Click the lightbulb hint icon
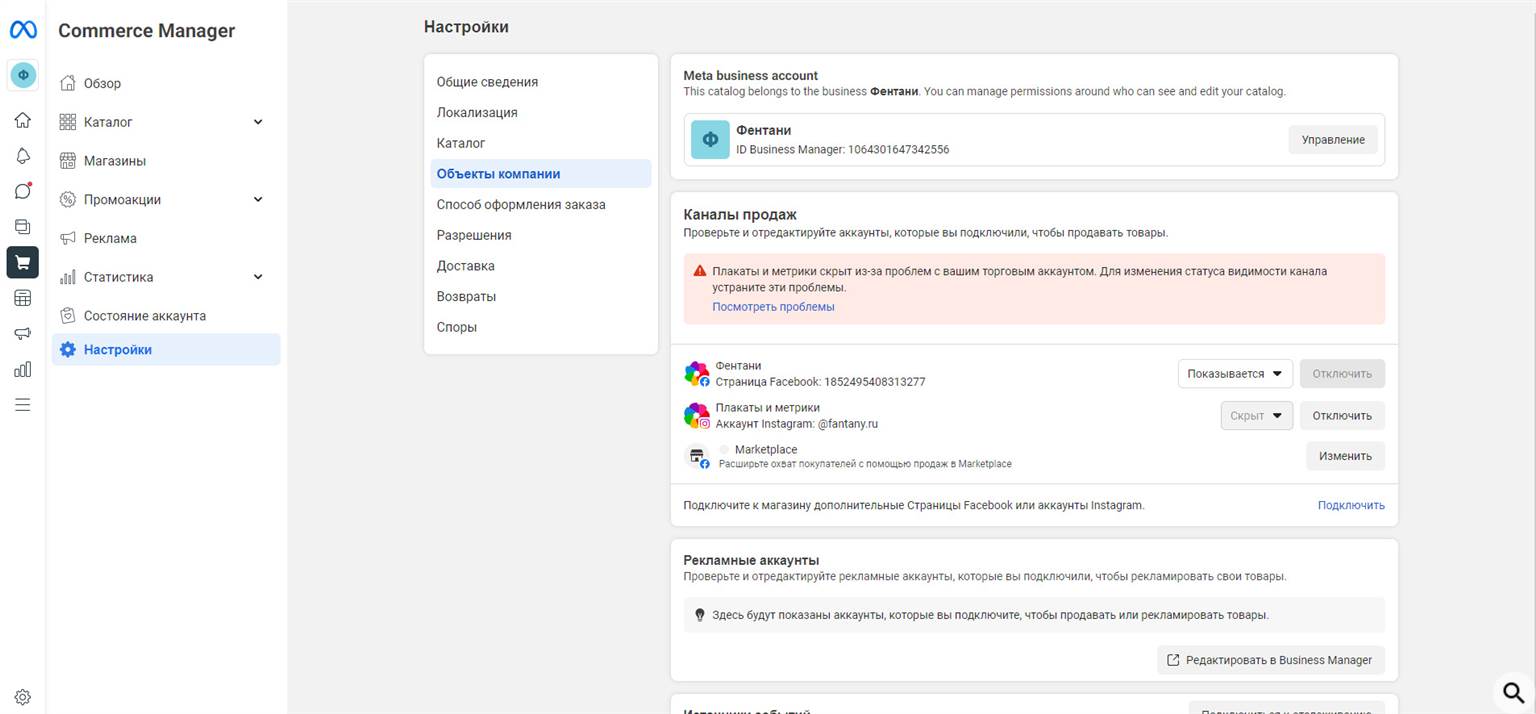This screenshot has height=714, width=1536. coord(700,615)
